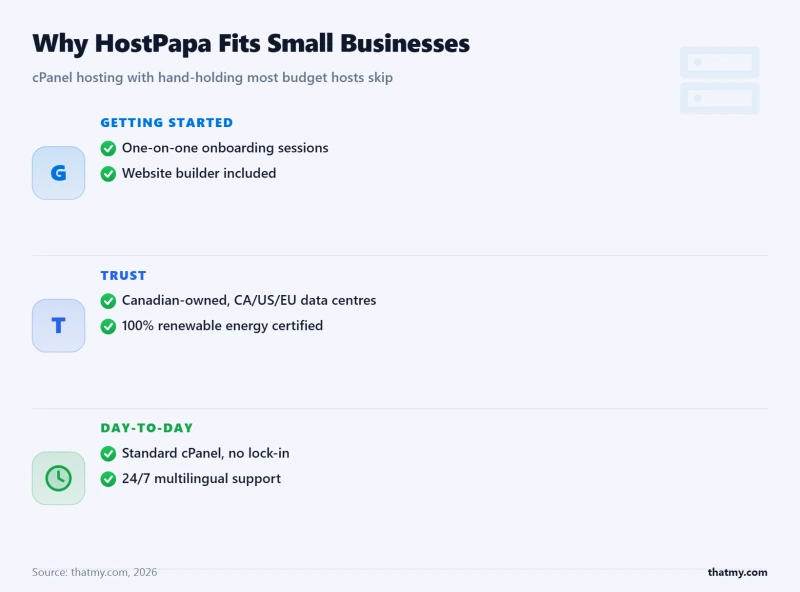This screenshot has width=800, height=592.
Task: Click the green clock icon tile
Action: coord(59,478)
